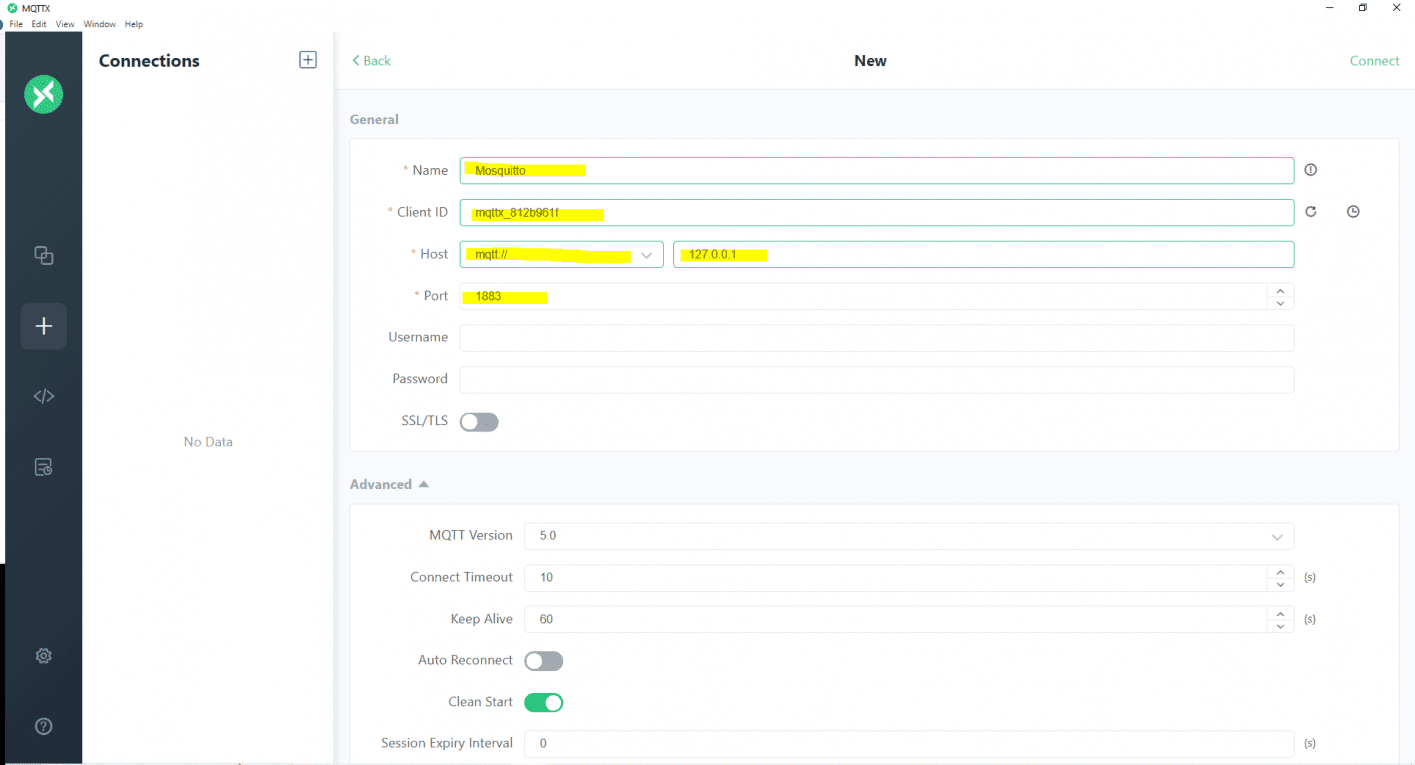
Task: Click the MQTTX logo in sidebar
Action: tap(44, 95)
